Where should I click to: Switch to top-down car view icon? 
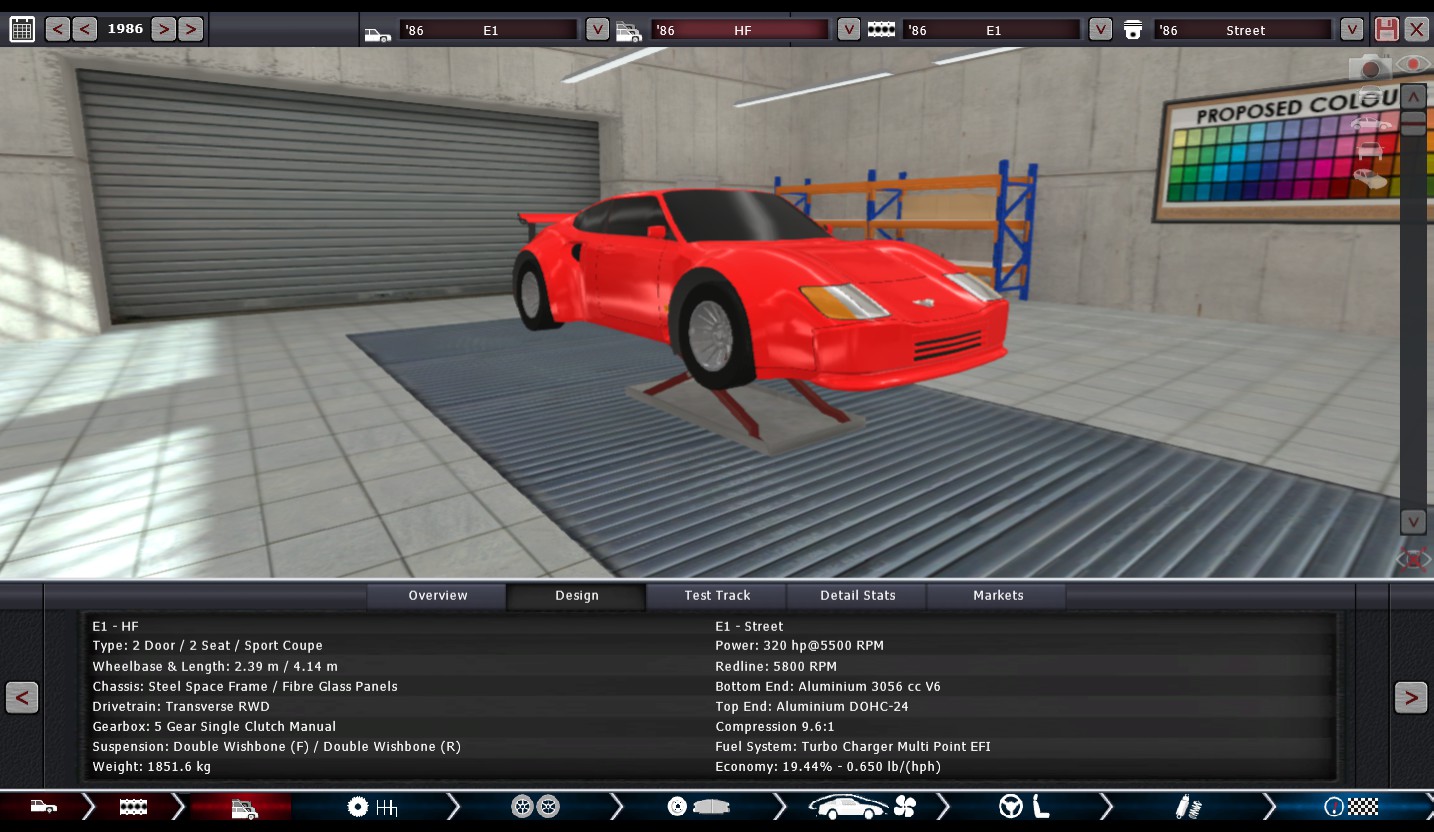point(1370,96)
